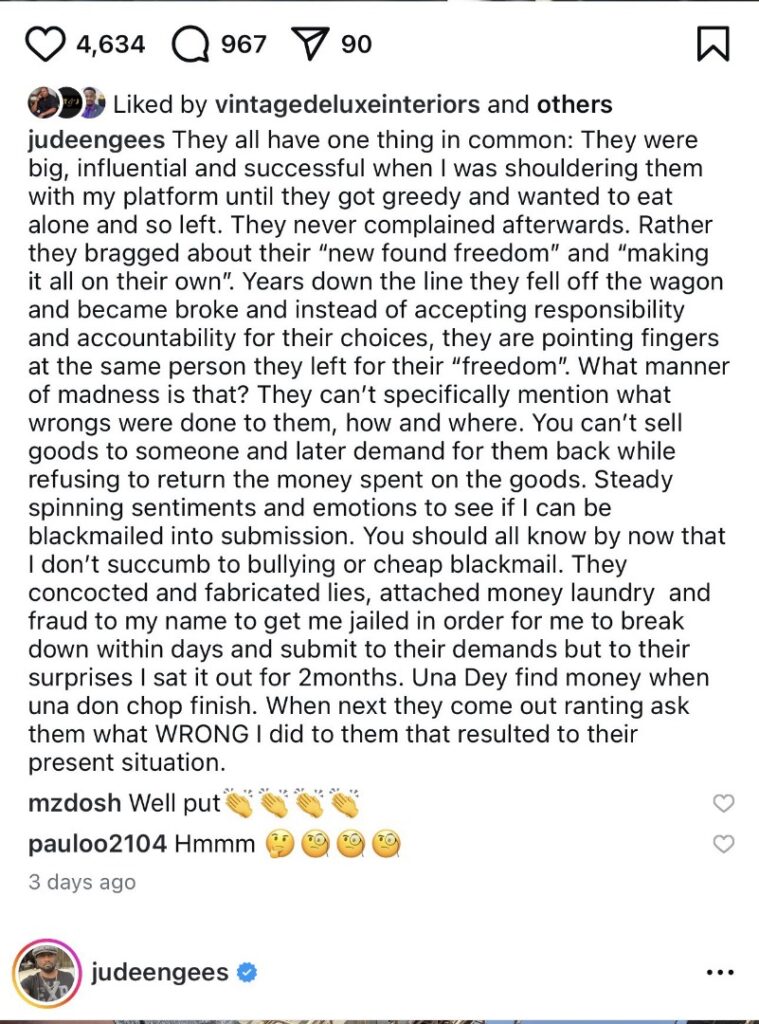
Task: Like the post with the heart icon
Action: (45, 44)
